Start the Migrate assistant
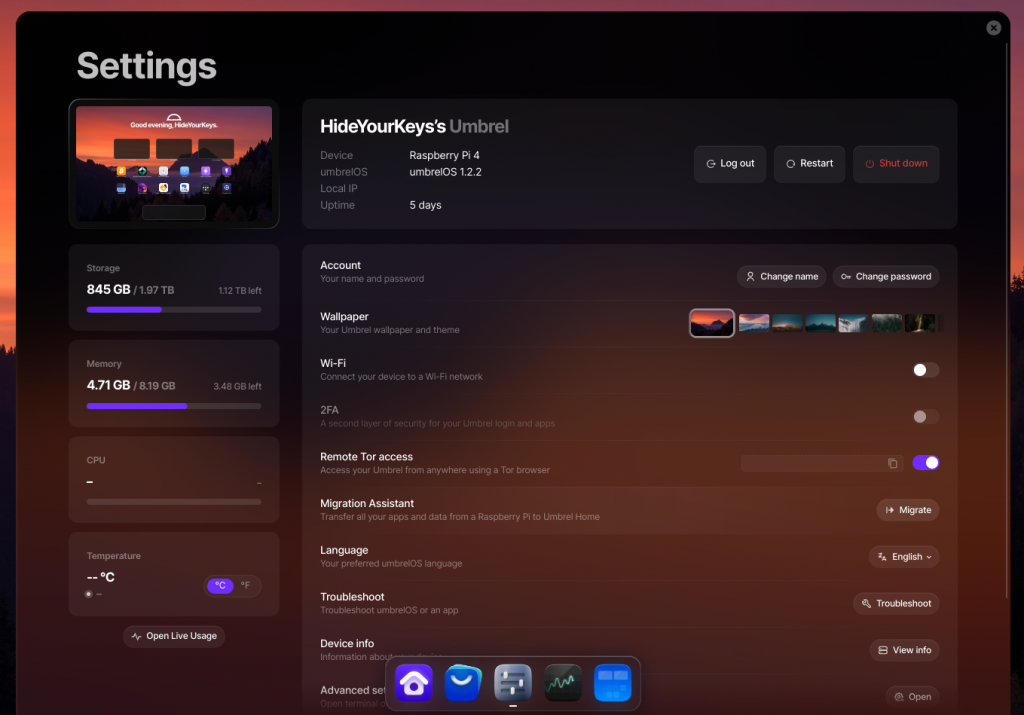Viewport: 1024px width, 715px height. pos(908,510)
